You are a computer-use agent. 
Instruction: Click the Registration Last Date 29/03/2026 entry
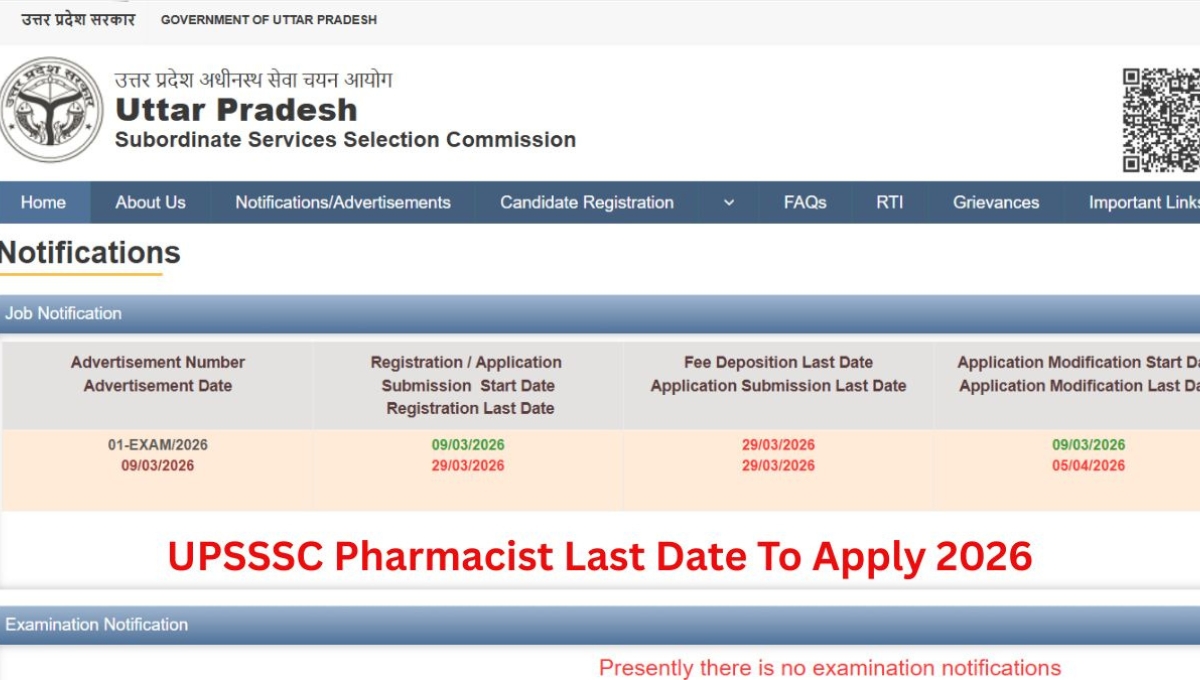click(470, 465)
